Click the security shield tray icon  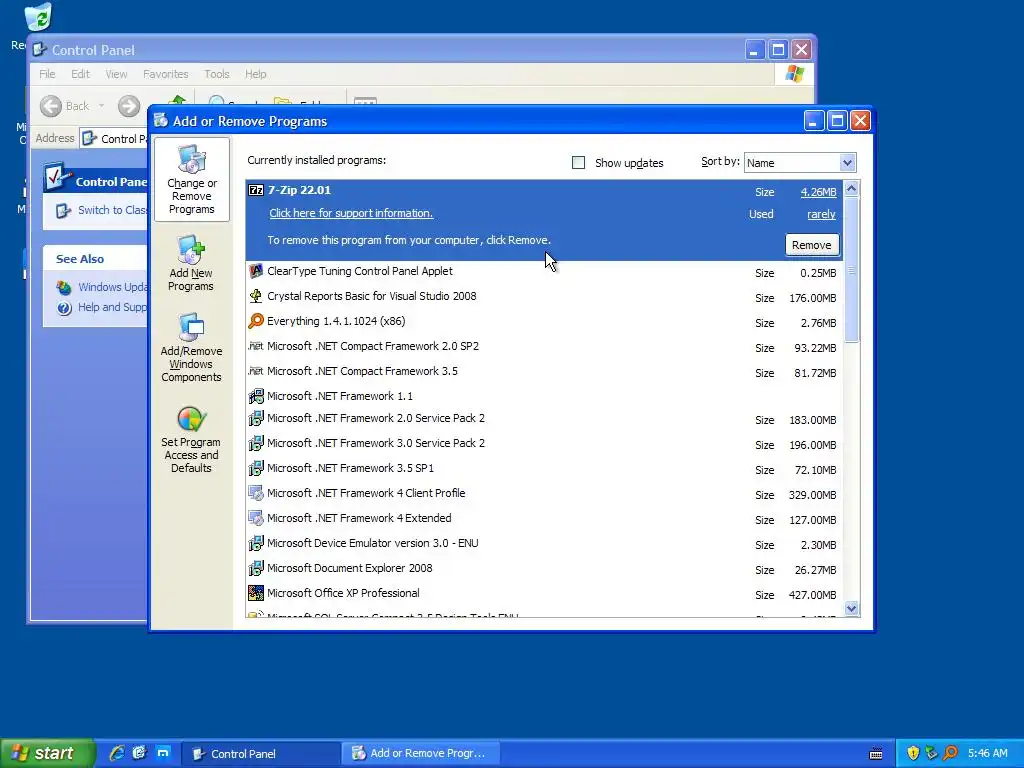(x=913, y=753)
